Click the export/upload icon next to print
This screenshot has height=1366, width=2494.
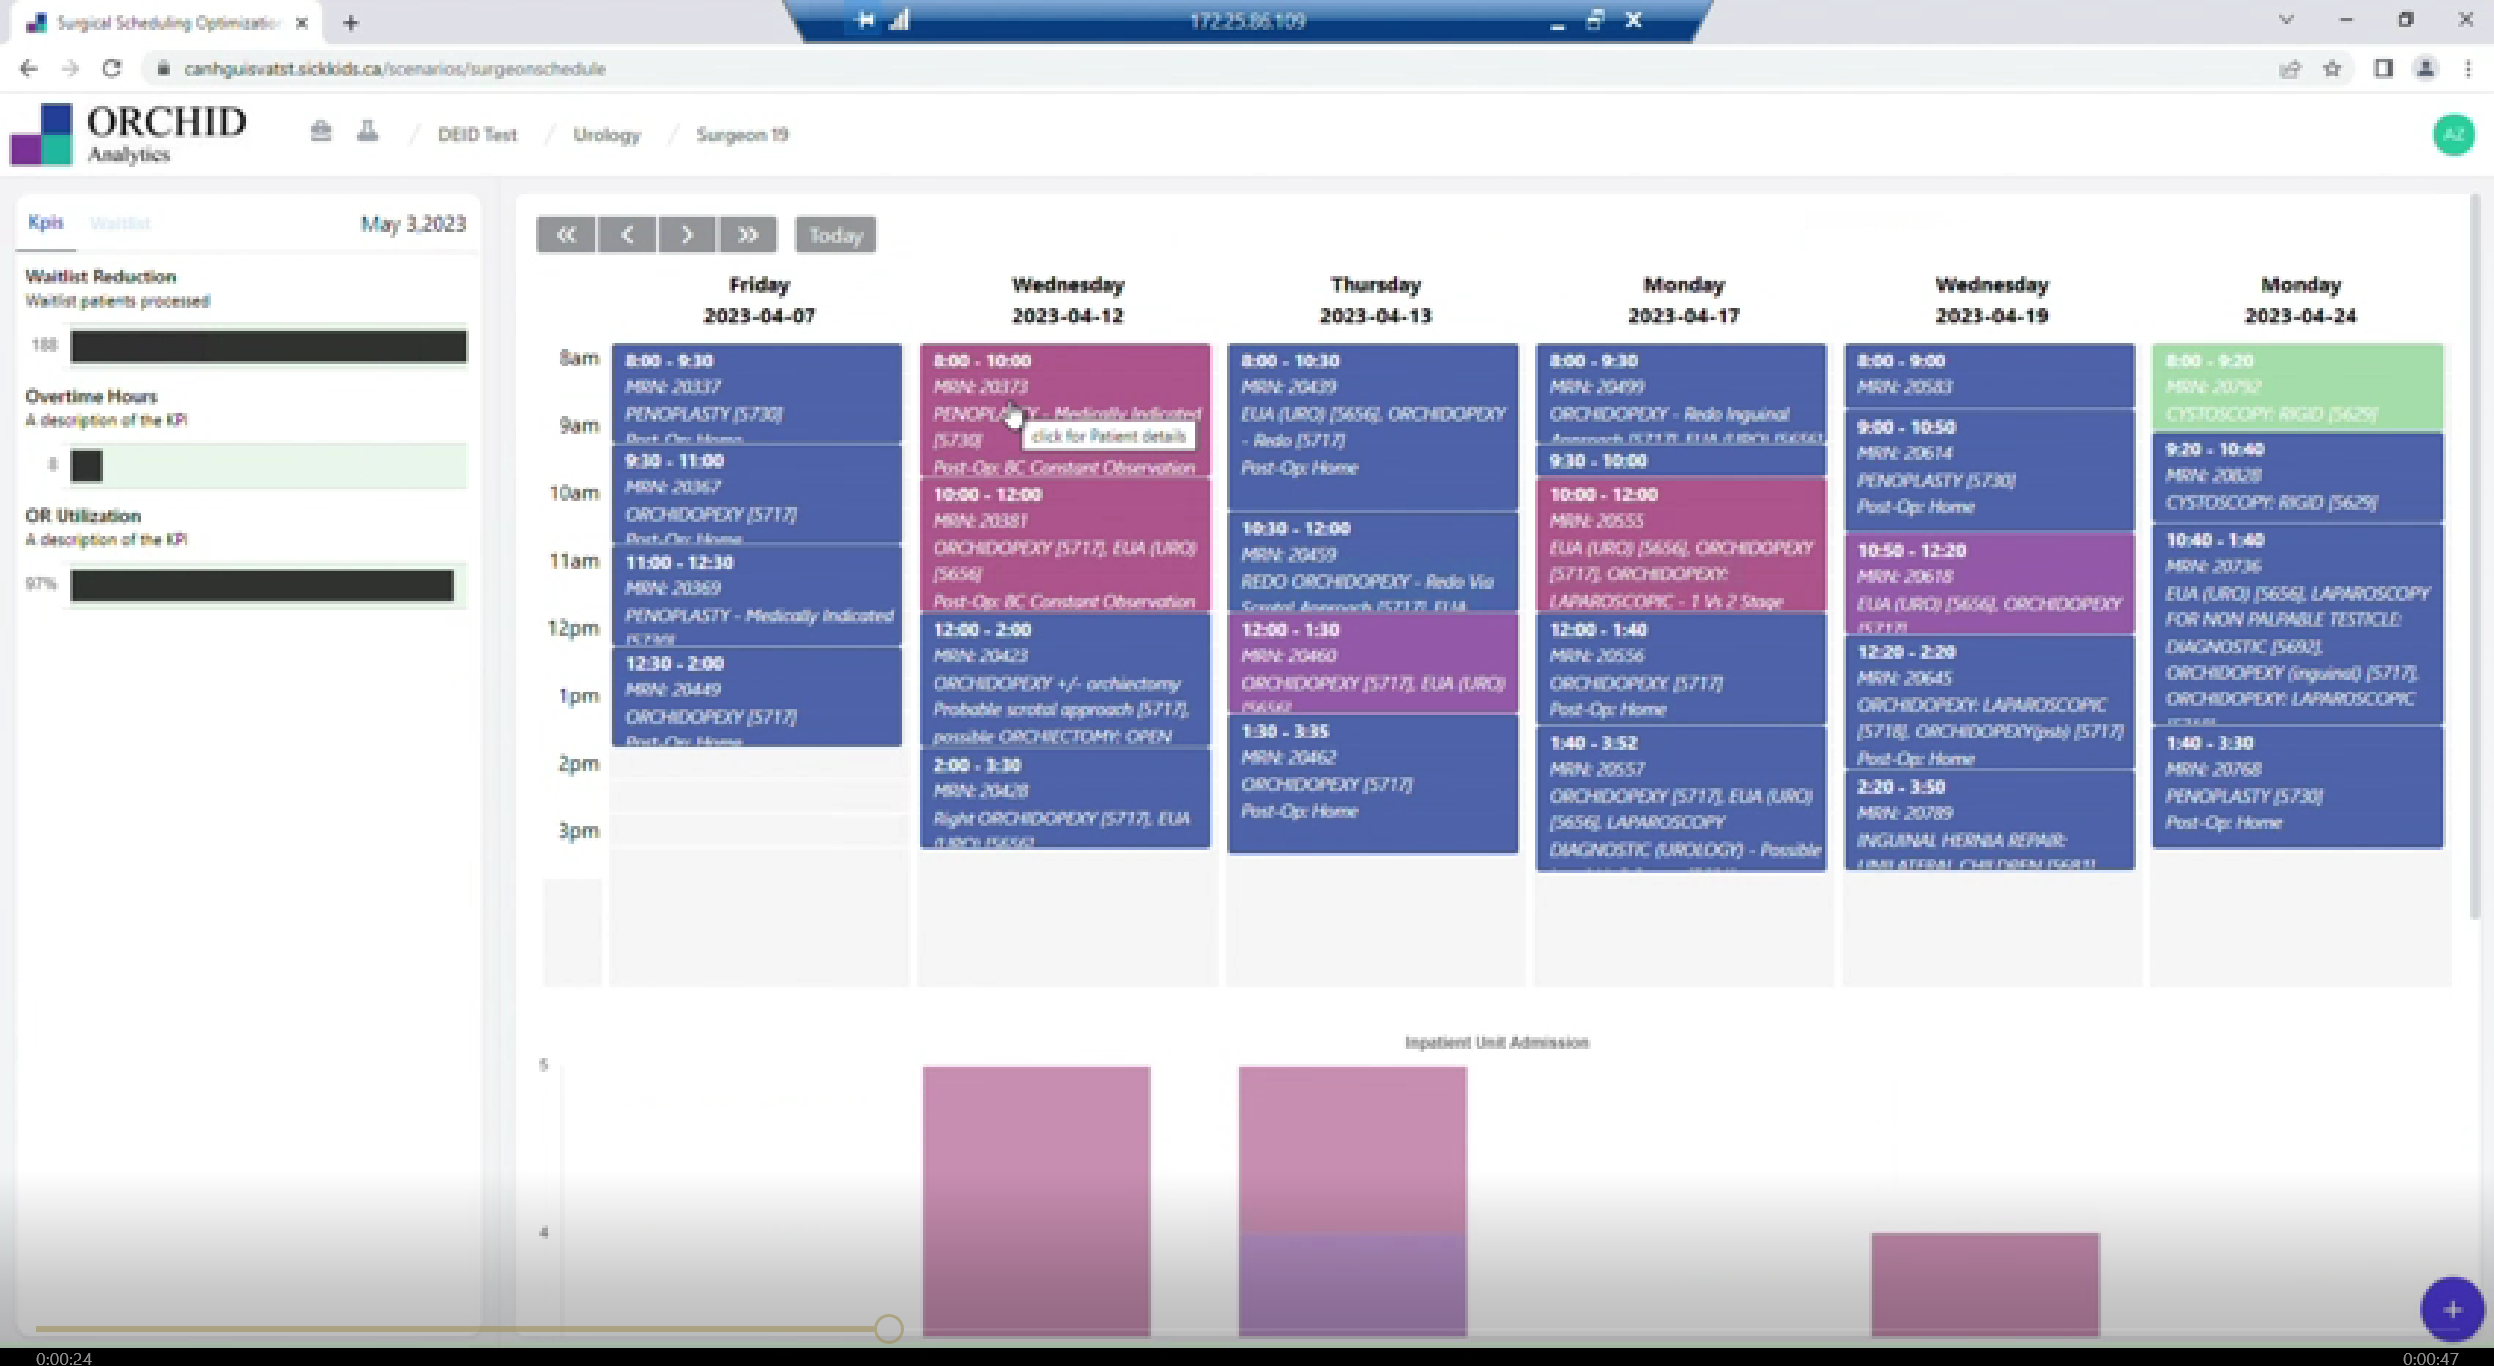(367, 131)
